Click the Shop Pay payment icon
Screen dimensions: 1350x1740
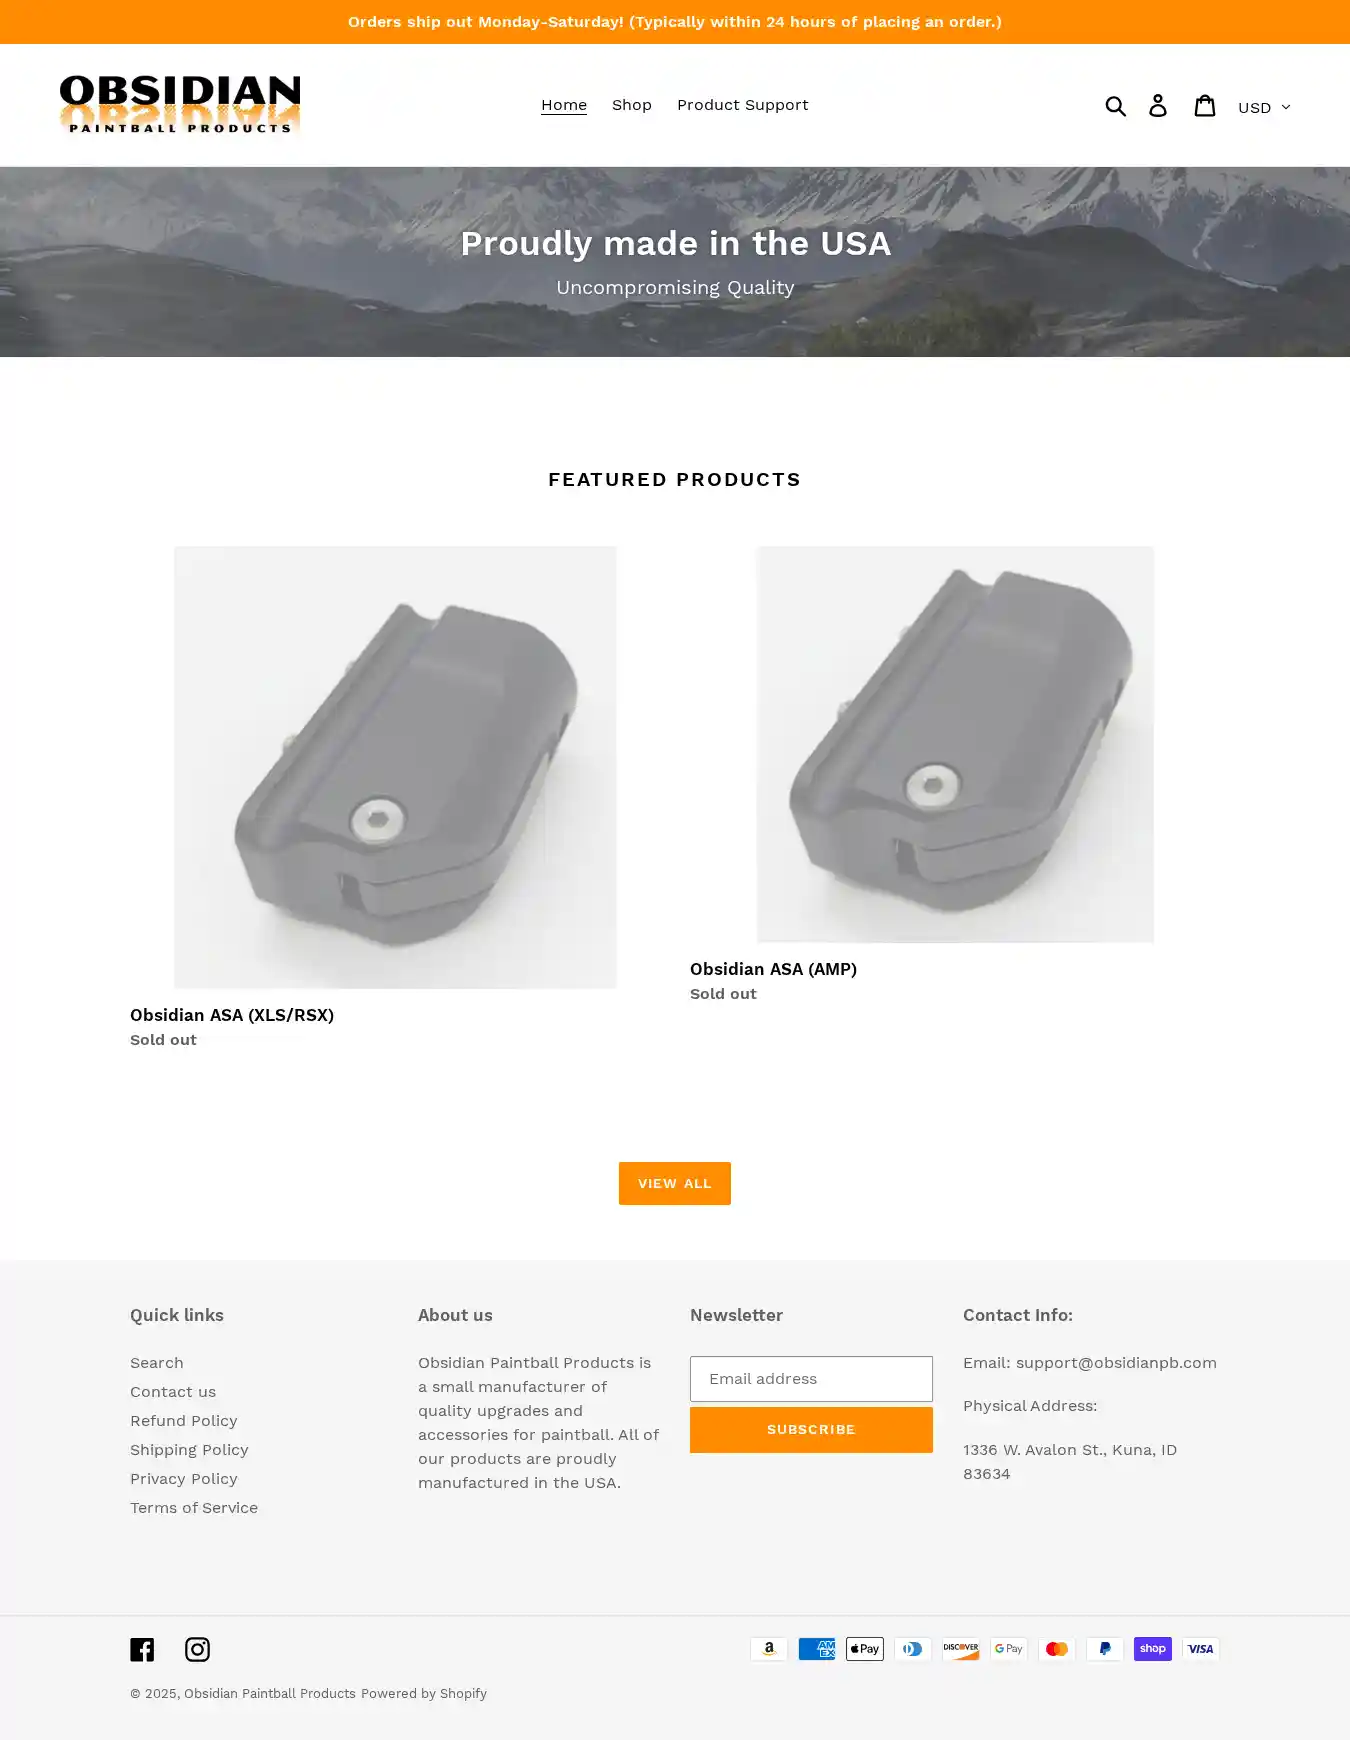click(1153, 1649)
